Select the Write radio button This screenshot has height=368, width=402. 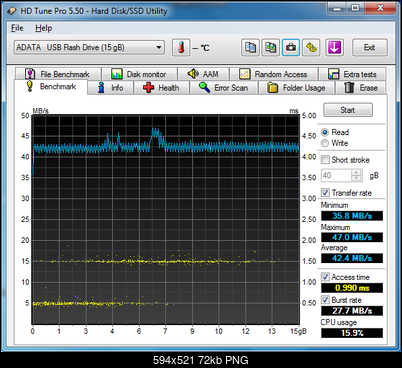(325, 143)
